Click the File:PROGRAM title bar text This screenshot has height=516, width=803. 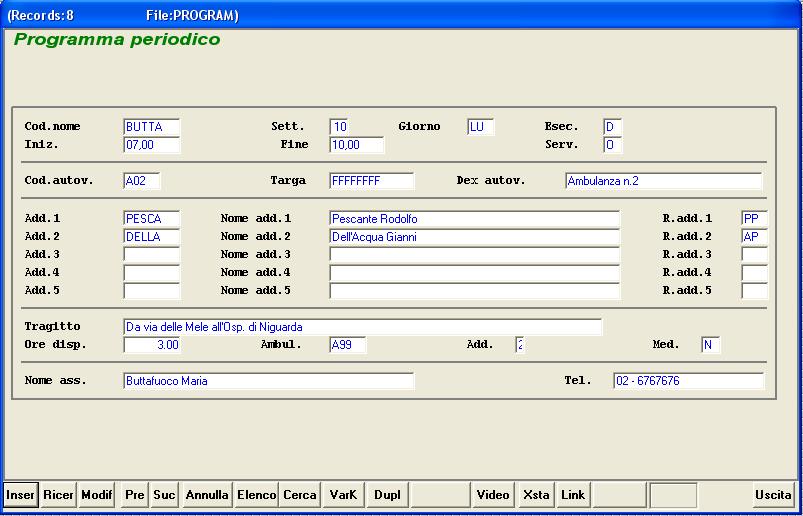click(192, 16)
